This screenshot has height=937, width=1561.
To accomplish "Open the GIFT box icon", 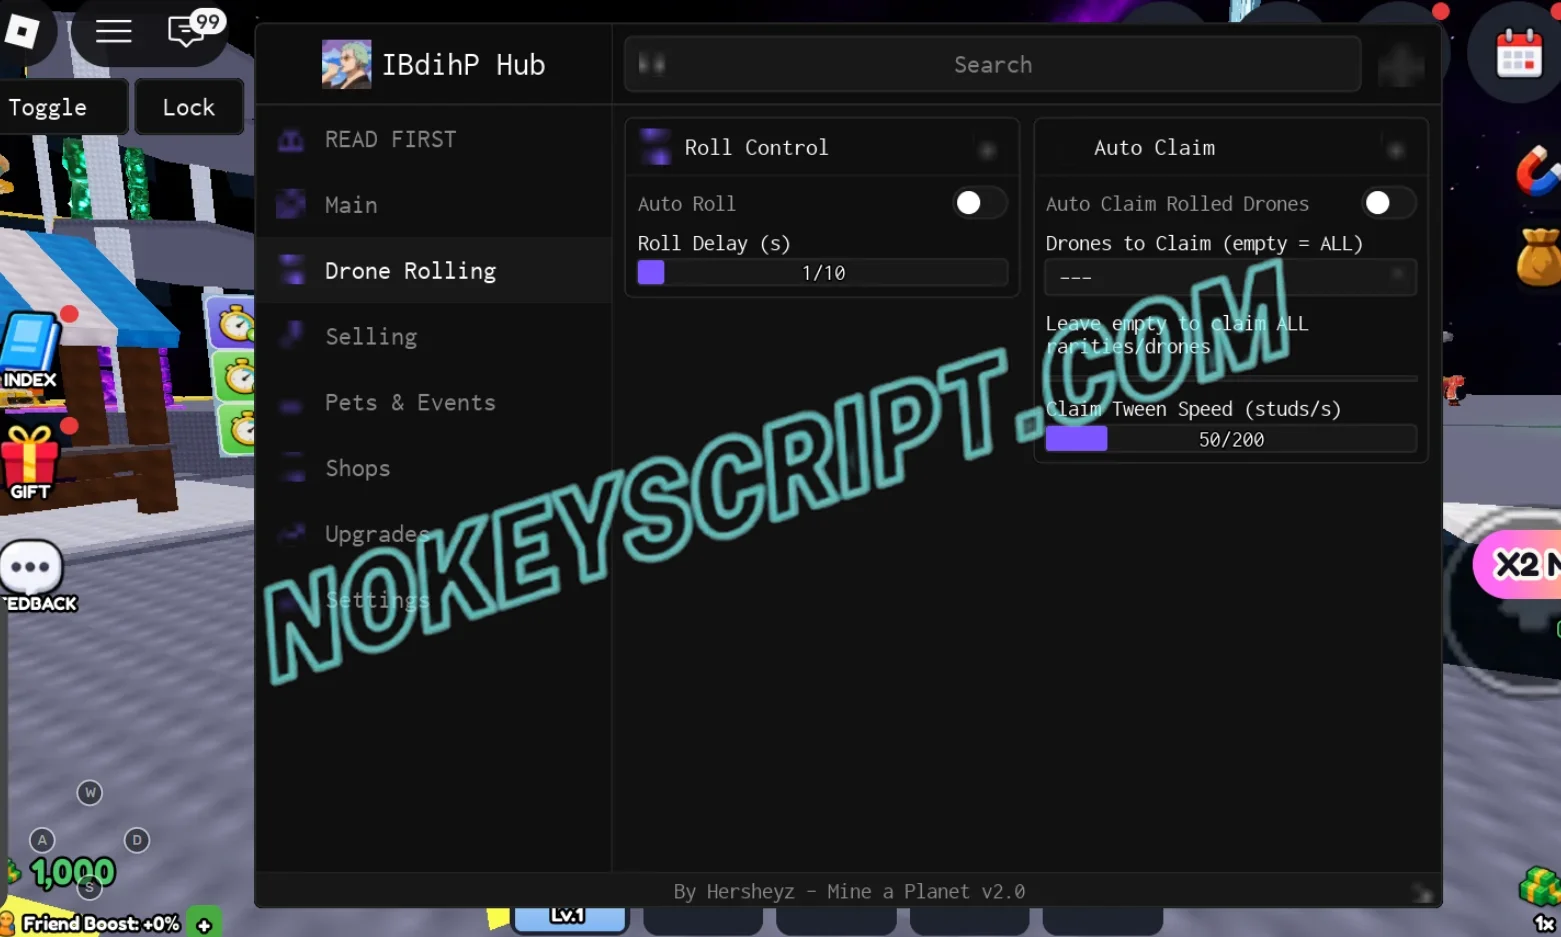I will point(30,462).
